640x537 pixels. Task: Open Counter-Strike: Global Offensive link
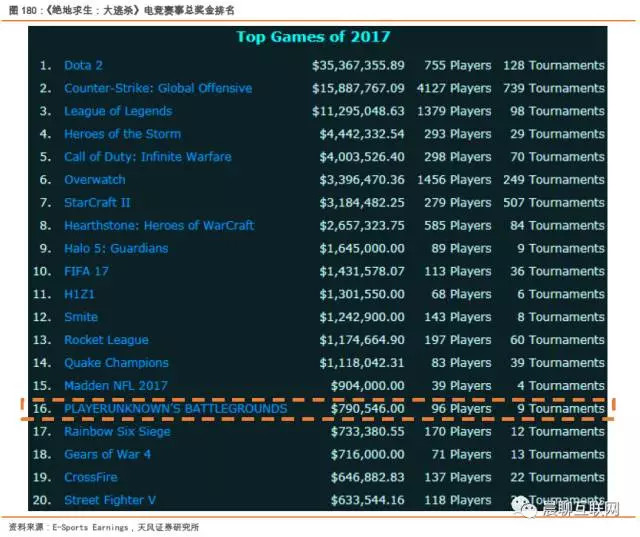[158, 88]
